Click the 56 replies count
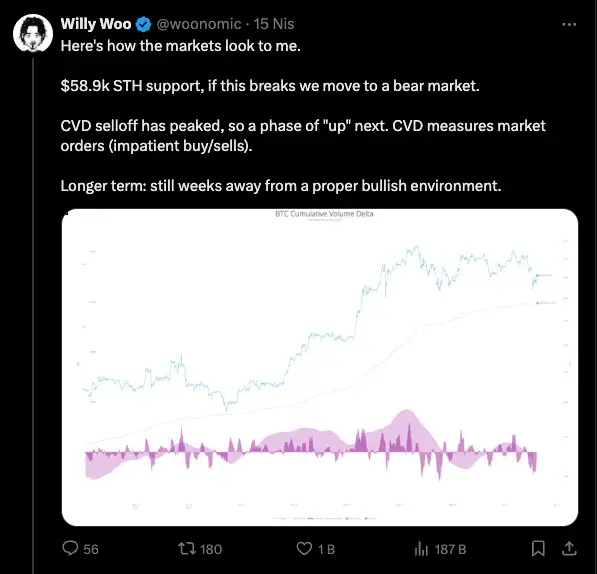597x574 pixels. (x=91, y=549)
